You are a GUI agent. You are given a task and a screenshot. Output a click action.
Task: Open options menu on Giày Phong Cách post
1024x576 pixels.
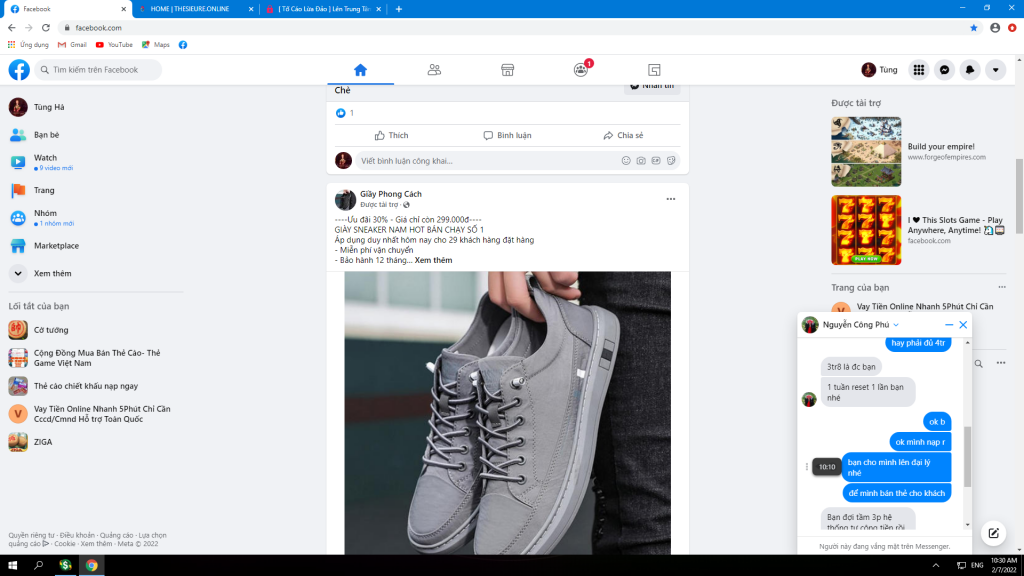coord(671,198)
